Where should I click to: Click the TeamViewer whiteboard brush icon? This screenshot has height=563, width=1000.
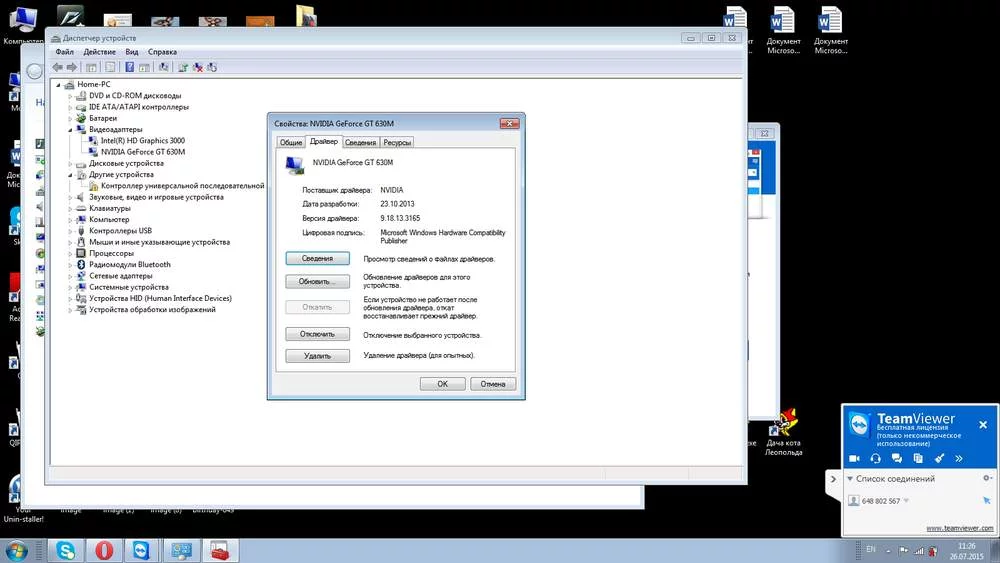(939, 458)
